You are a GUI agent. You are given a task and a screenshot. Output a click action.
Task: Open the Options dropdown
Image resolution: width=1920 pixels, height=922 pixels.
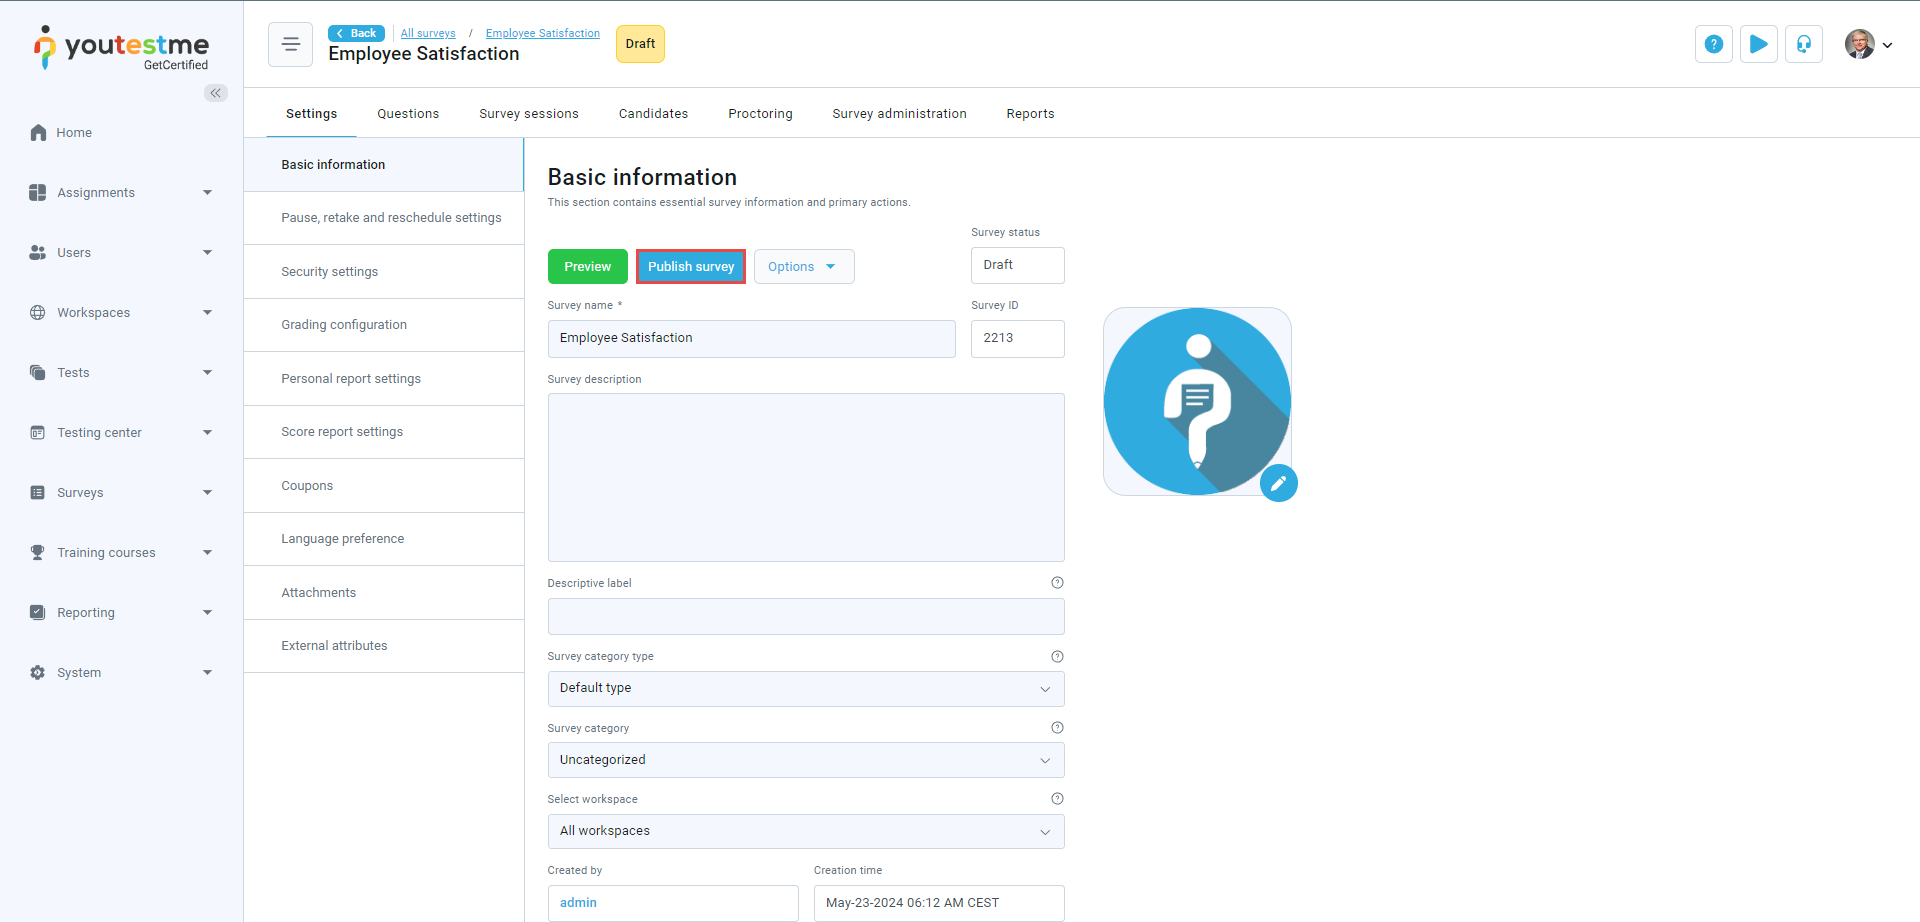point(804,267)
